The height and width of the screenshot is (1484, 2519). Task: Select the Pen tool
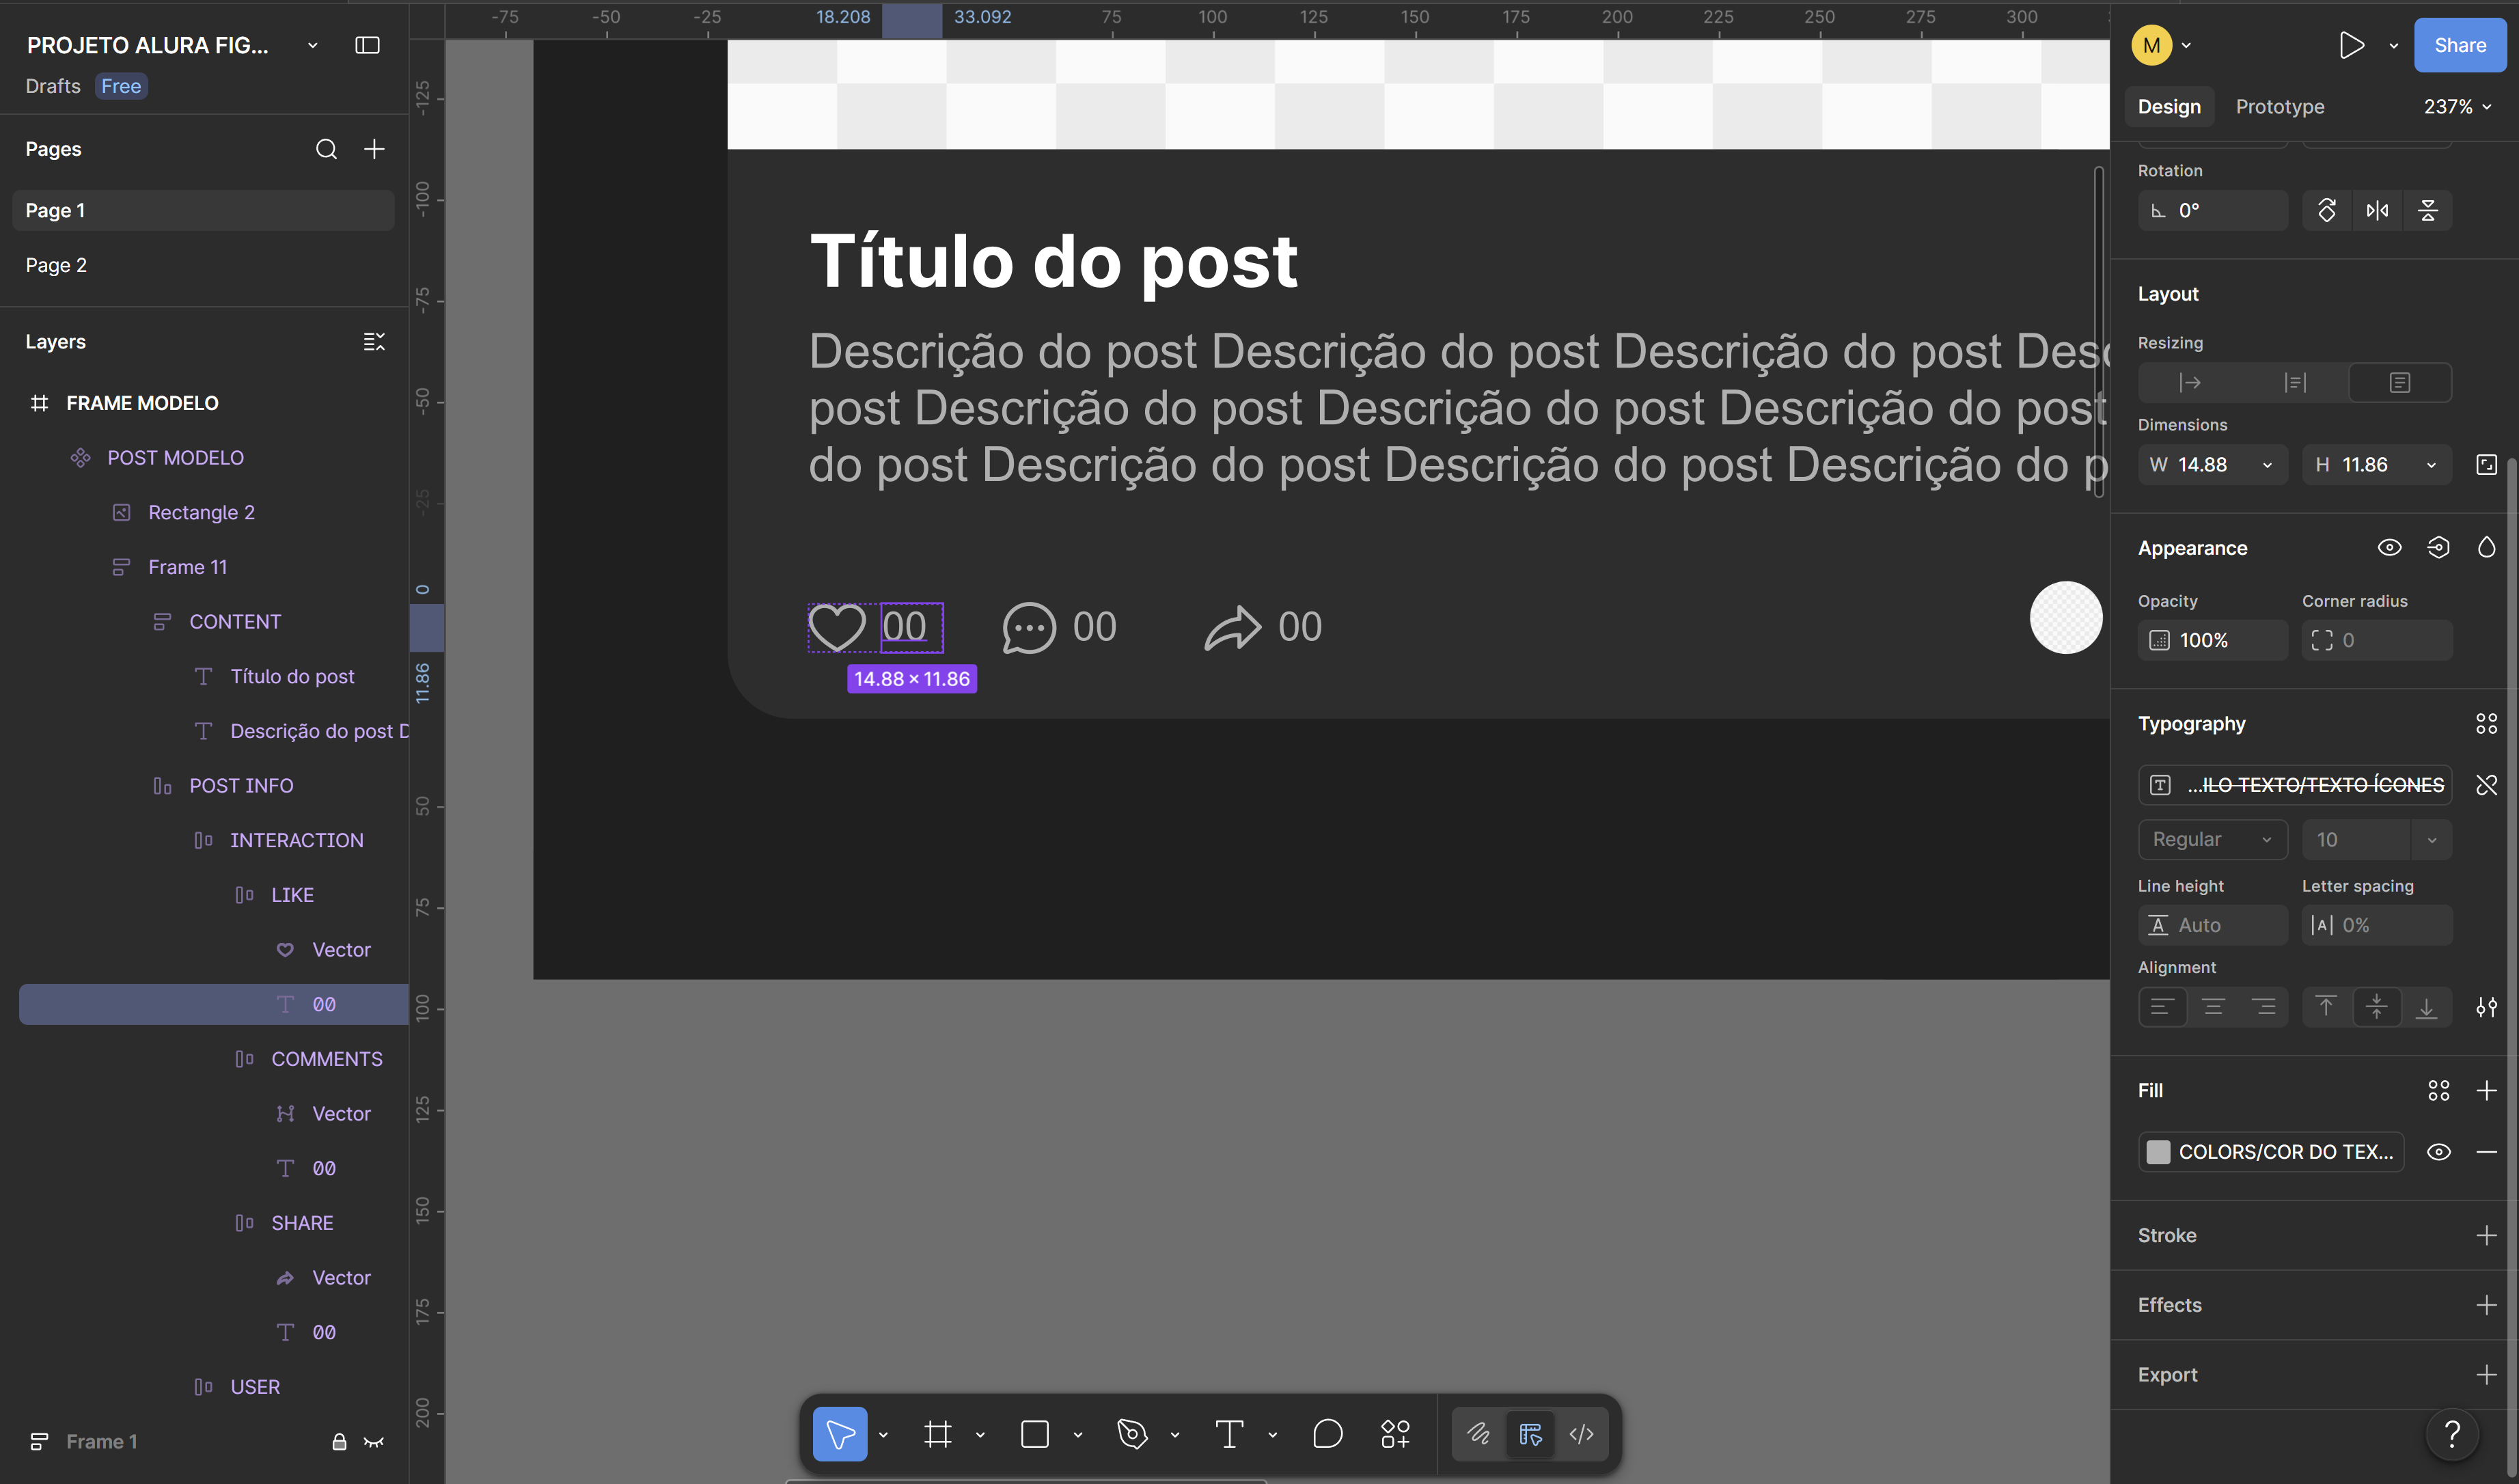(x=1132, y=1434)
